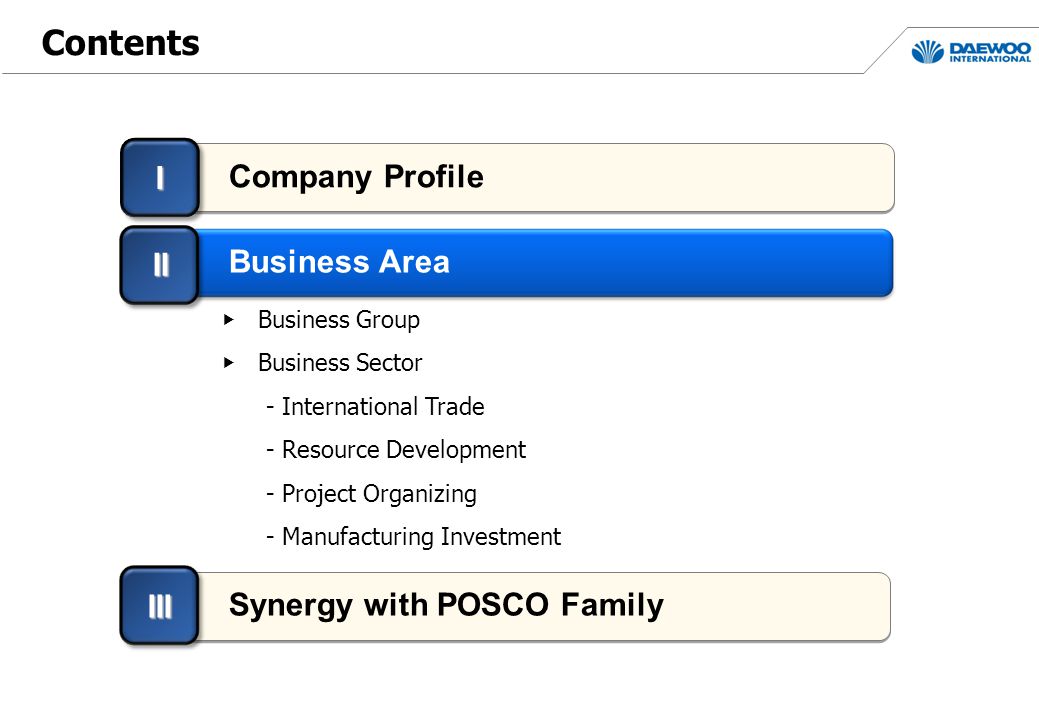
Task: Select the Business Sector item
Action: click(x=340, y=363)
